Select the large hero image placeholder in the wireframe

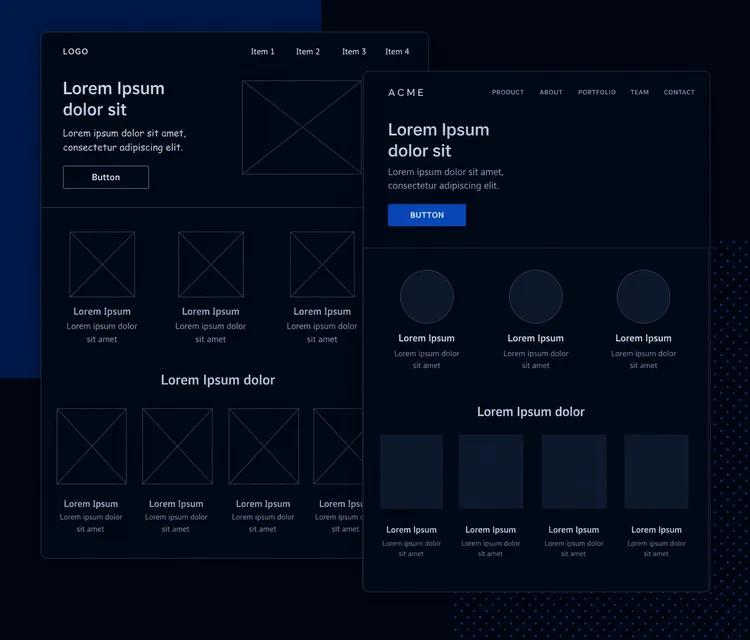(x=302, y=127)
